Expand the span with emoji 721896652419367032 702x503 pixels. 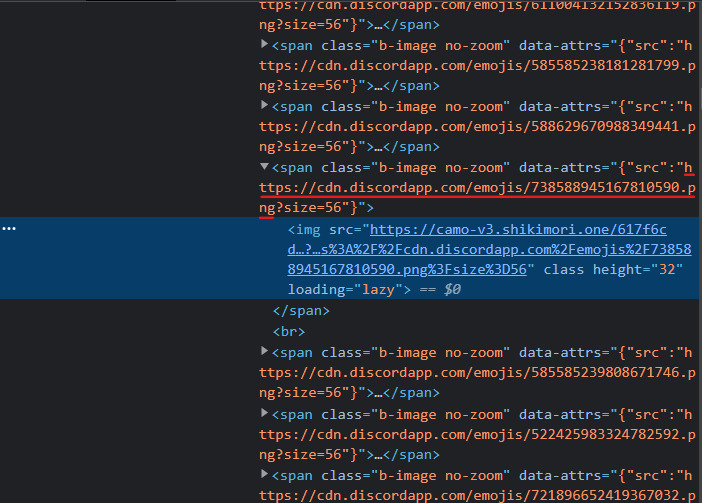click(x=264, y=473)
